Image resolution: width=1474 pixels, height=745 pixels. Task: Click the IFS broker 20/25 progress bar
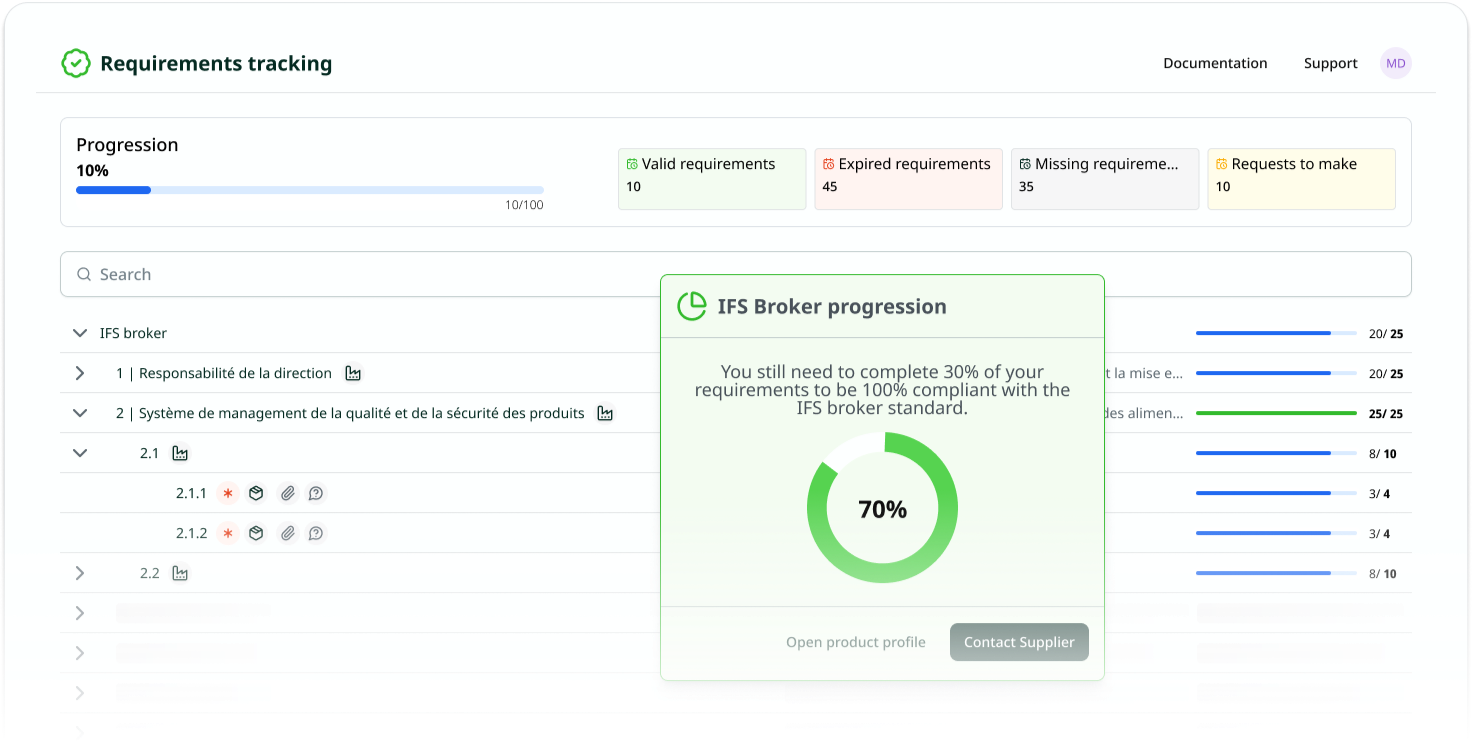1276,333
